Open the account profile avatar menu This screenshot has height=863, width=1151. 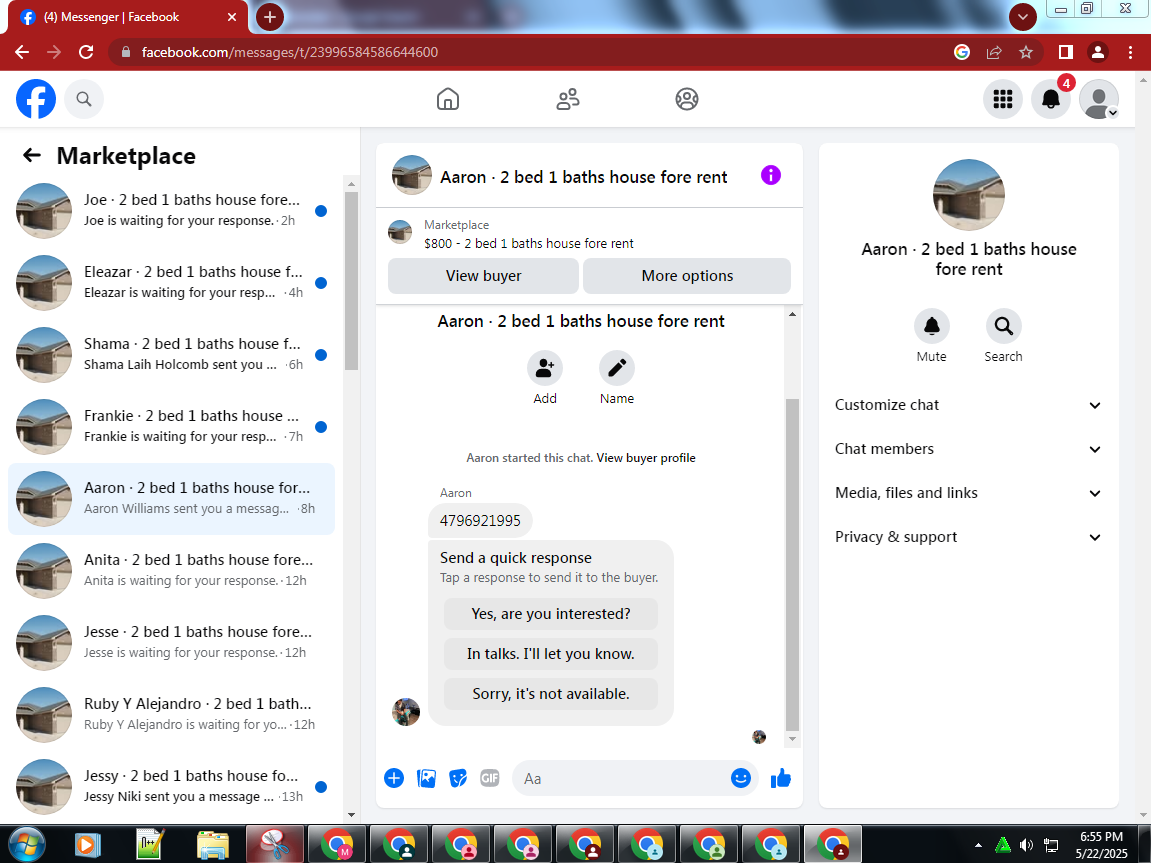click(x=1099, y=99)
